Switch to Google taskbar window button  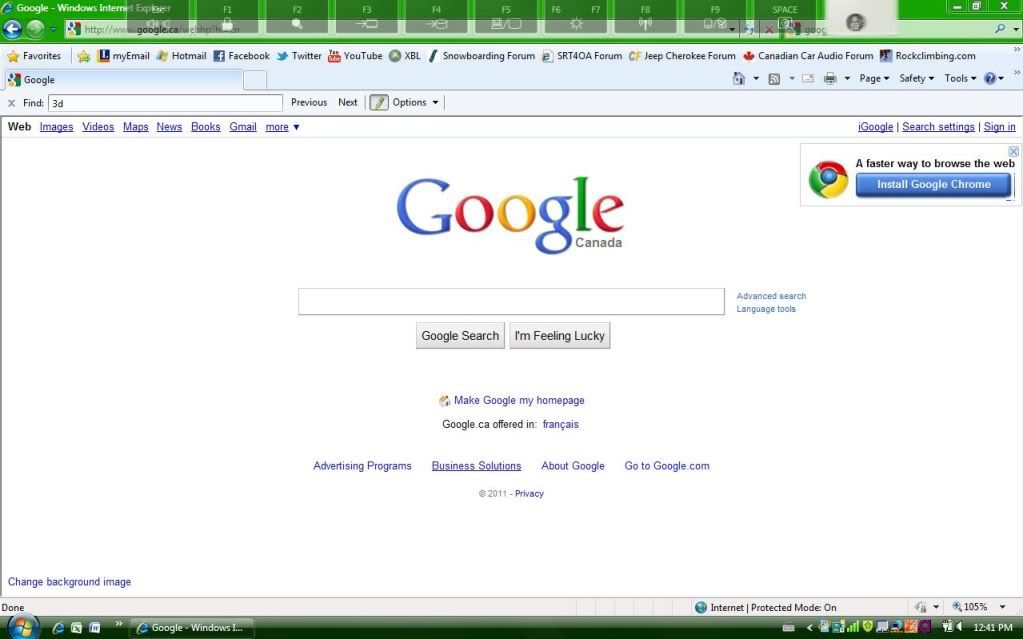click(192, 628)
